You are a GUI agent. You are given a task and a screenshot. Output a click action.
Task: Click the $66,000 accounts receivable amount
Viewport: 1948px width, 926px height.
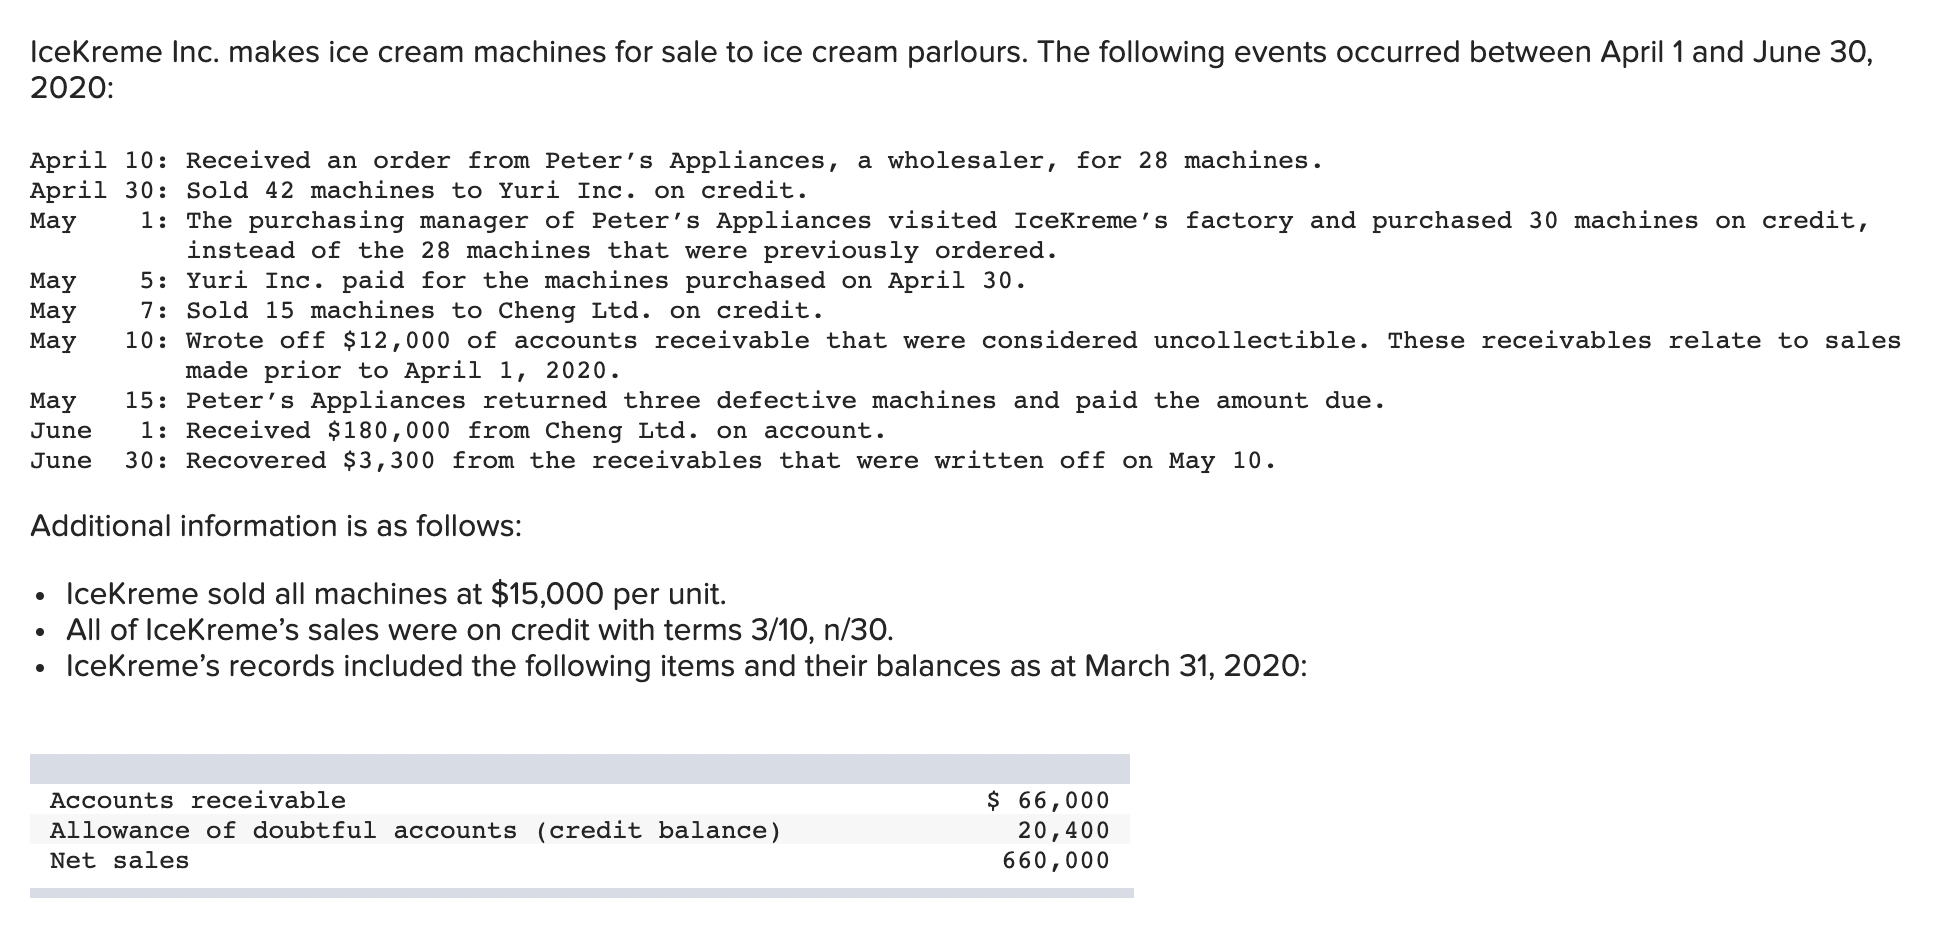point(1048,800)
